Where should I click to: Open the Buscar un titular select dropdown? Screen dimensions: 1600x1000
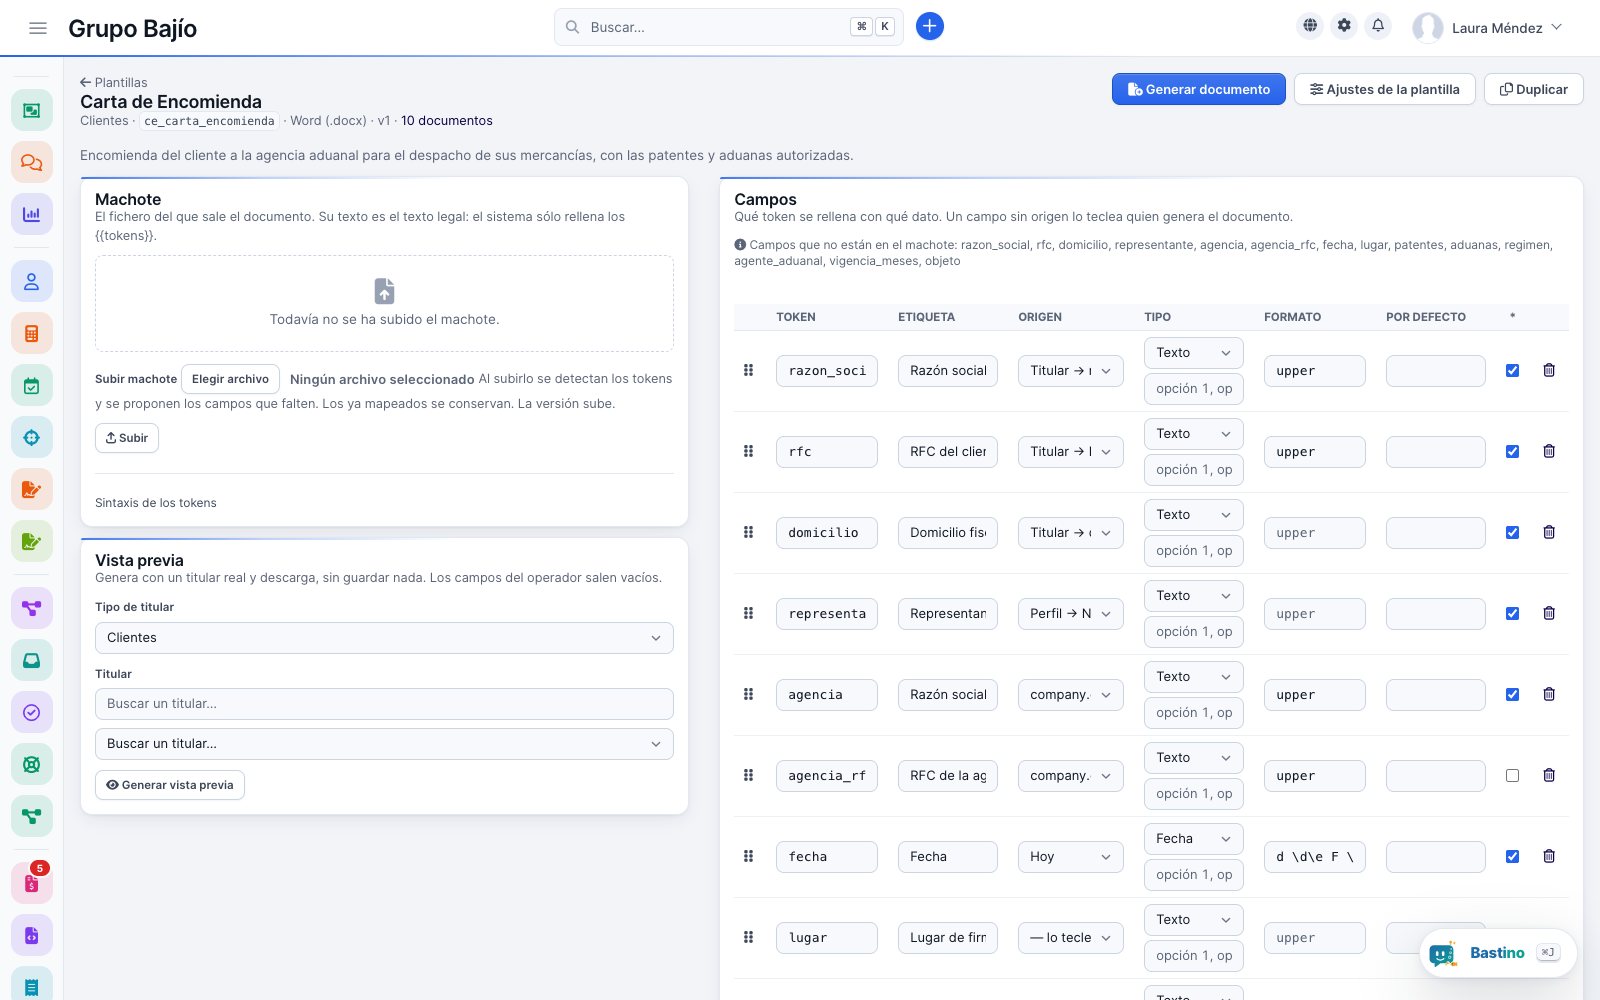tap(384, 744)
